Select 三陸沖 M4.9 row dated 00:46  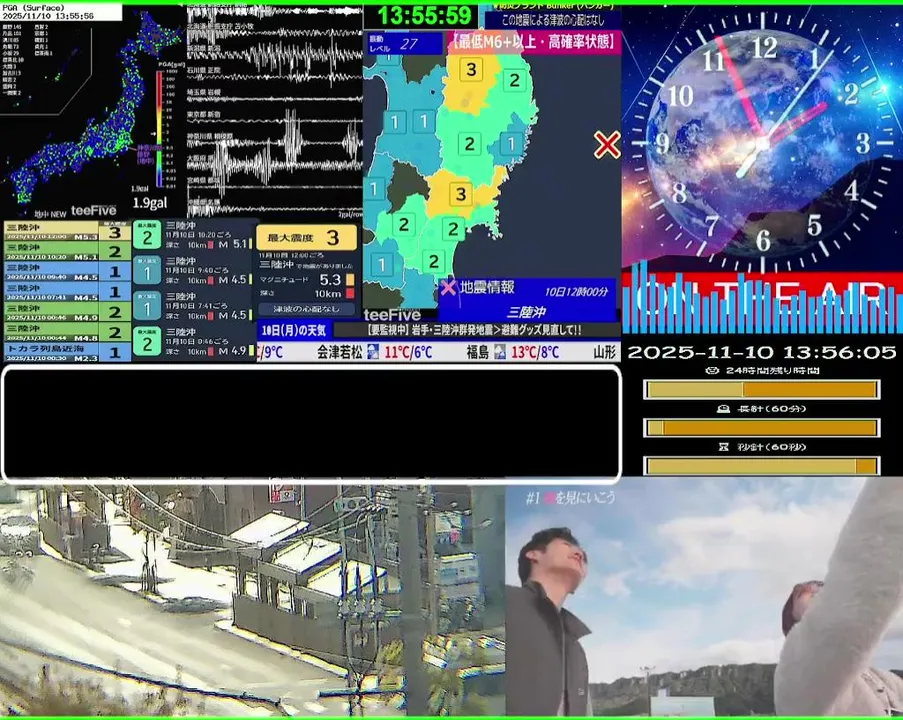click(67, 312)
